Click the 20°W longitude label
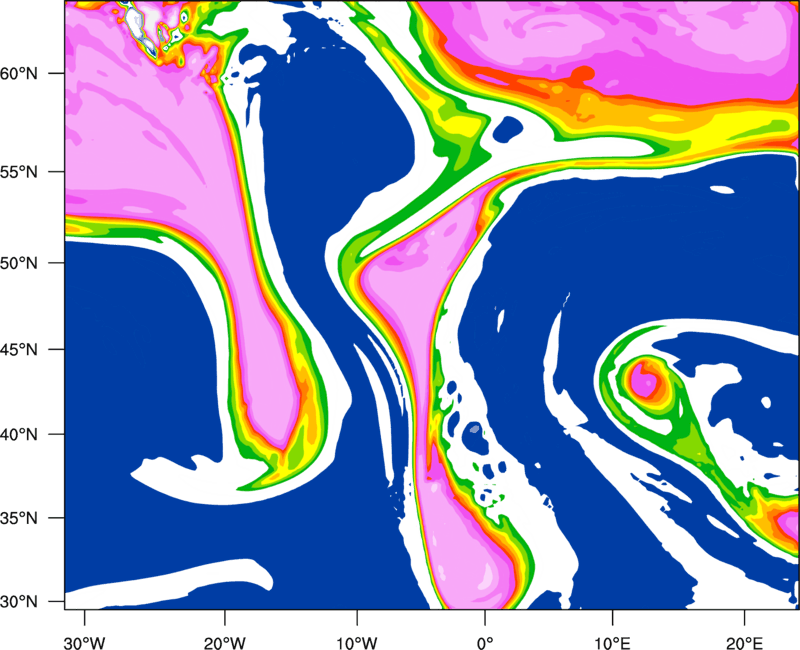The image size is (800, 650). [224, 643]
